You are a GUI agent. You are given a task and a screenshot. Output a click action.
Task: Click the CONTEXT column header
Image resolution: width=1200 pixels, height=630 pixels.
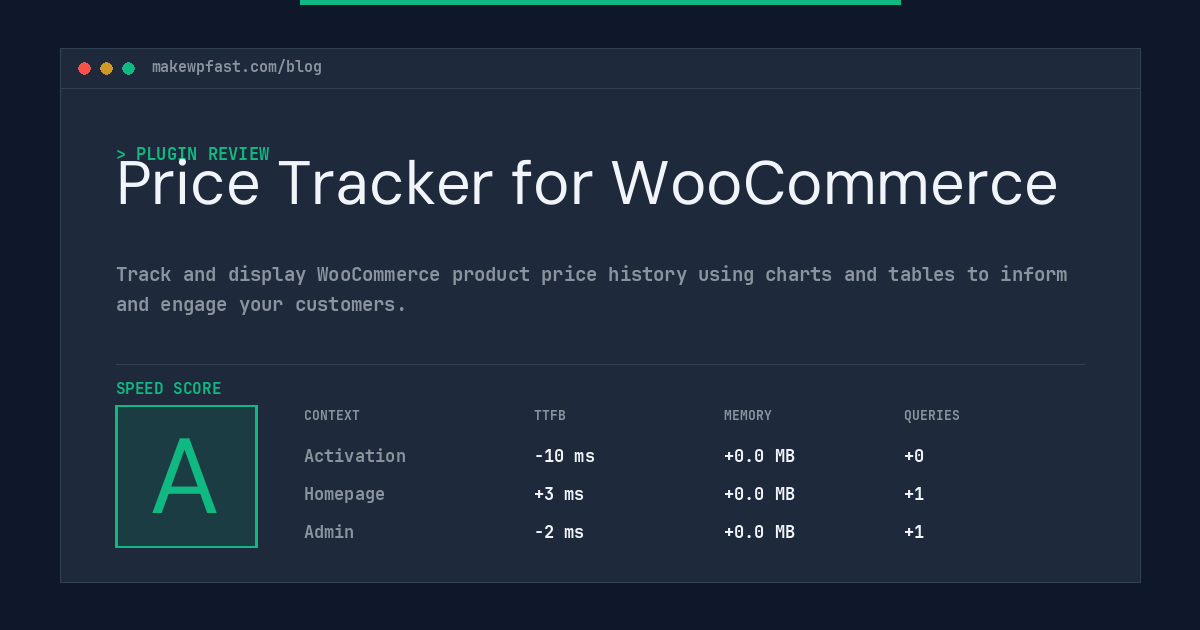[332, 416]
